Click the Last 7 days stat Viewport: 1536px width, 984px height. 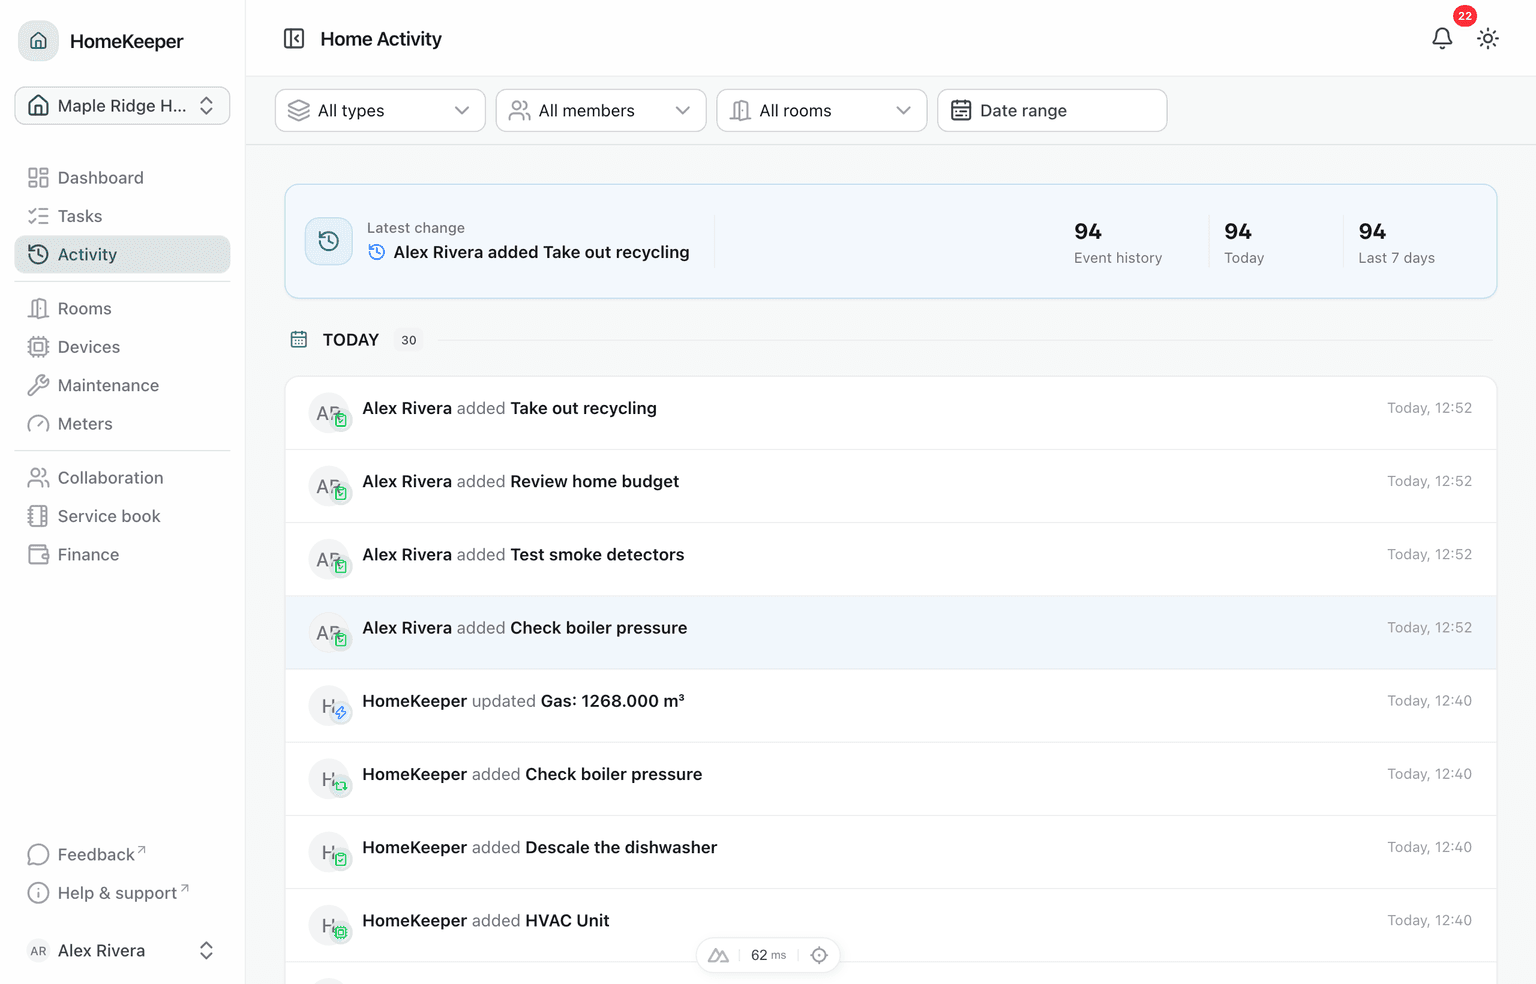tap(1396, 243)
